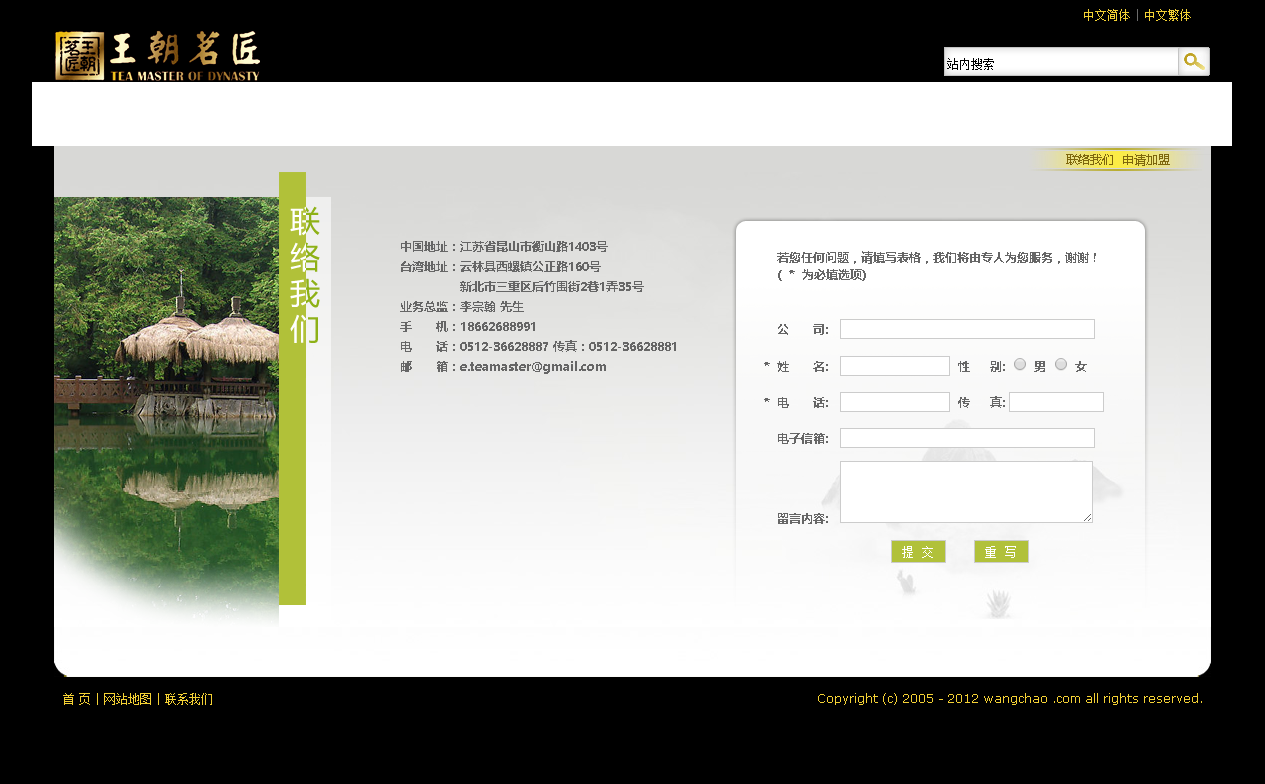Focus the 站内搜索 search box

[x=1060, y=63]
